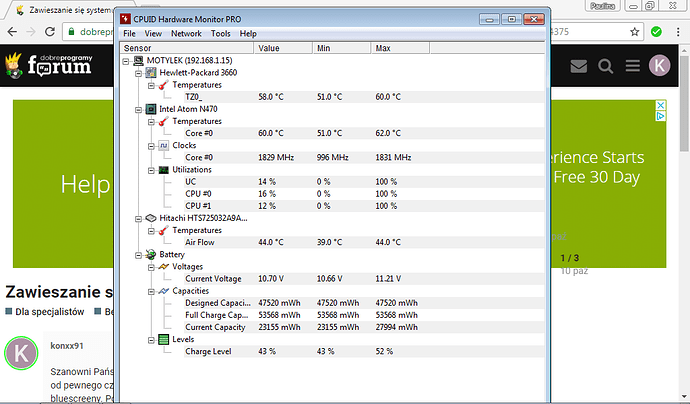Open the Help menu
This screenshot has width=690, height=404.
point(248,33)
